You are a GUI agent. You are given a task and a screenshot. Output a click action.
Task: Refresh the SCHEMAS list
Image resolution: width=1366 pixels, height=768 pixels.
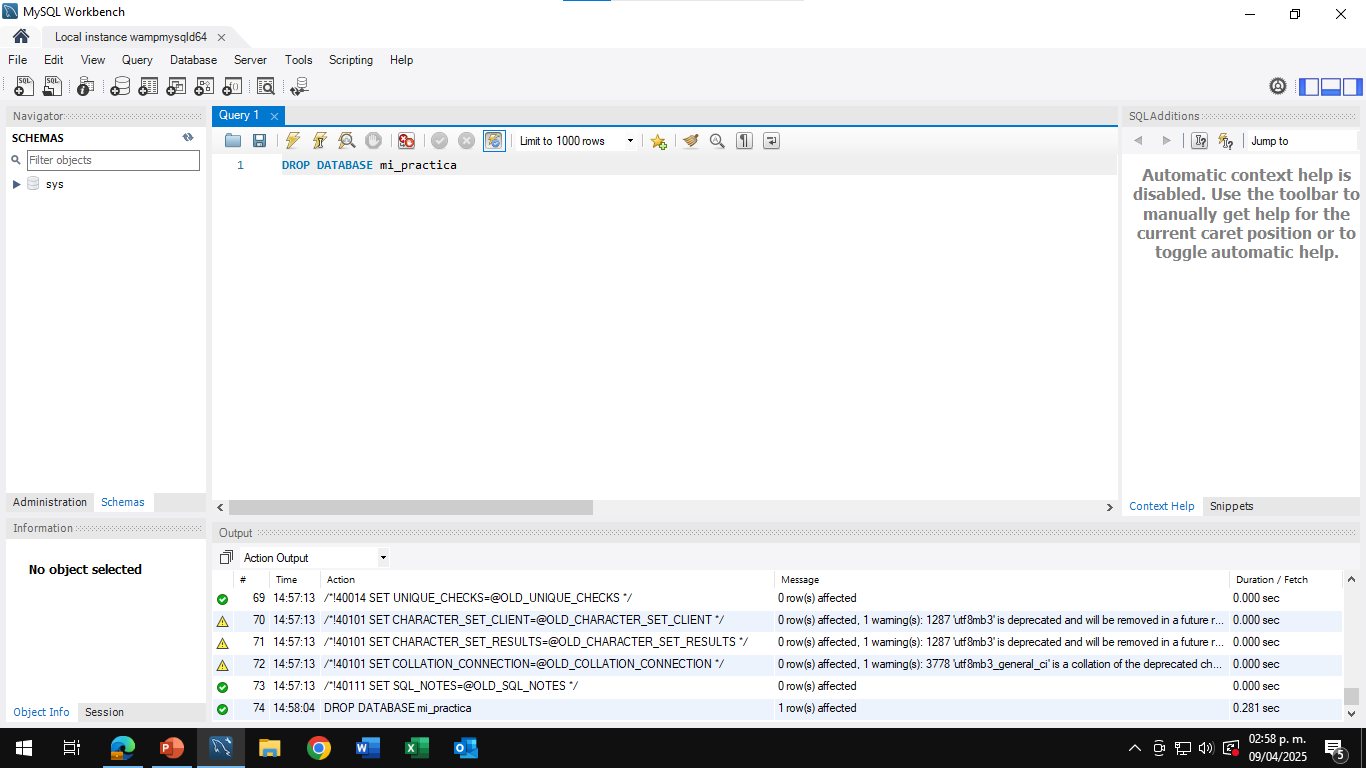click(x=188, y=138)
